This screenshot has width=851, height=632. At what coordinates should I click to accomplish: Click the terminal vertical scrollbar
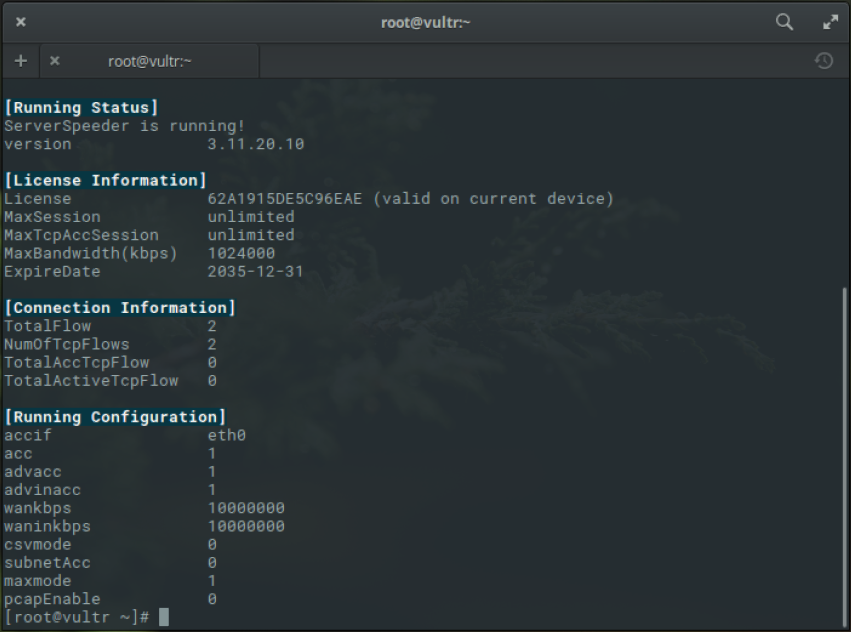[x=844, y=456]
